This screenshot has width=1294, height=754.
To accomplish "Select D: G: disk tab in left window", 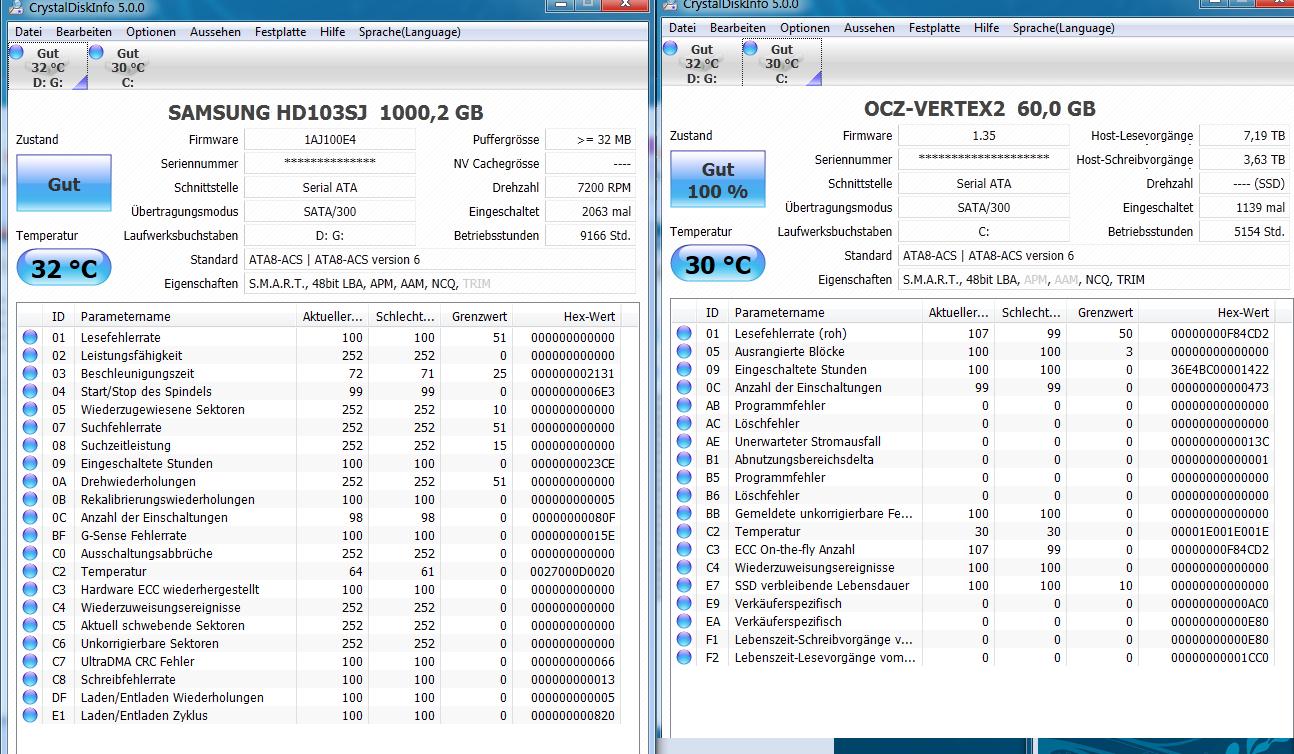I will (48, 67).
